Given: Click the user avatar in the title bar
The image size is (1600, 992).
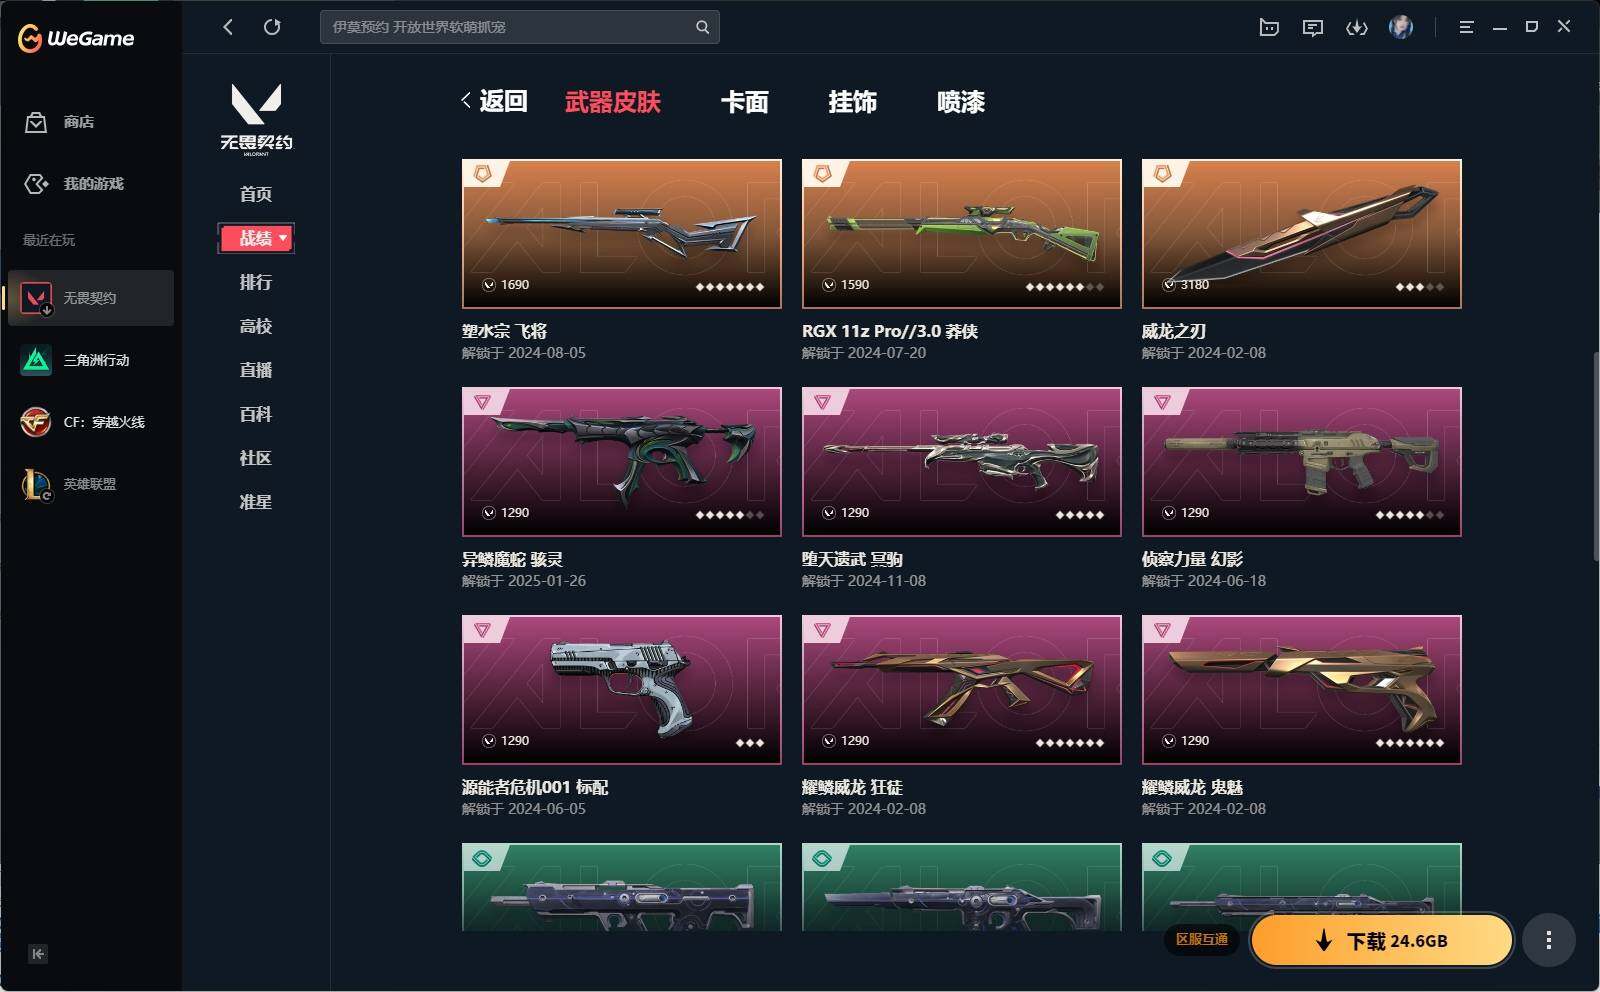Looking at the screenshot, I should point(1401,27).
